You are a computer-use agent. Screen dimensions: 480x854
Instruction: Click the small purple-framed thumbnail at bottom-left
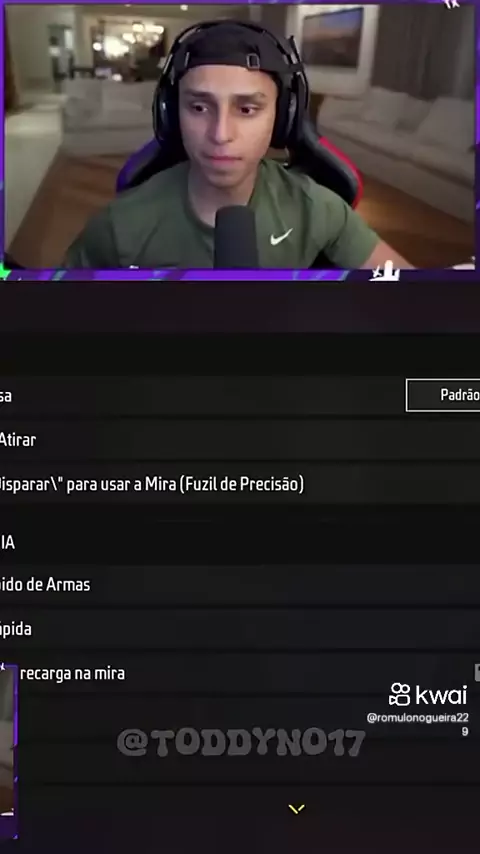(x=8, y=752)
